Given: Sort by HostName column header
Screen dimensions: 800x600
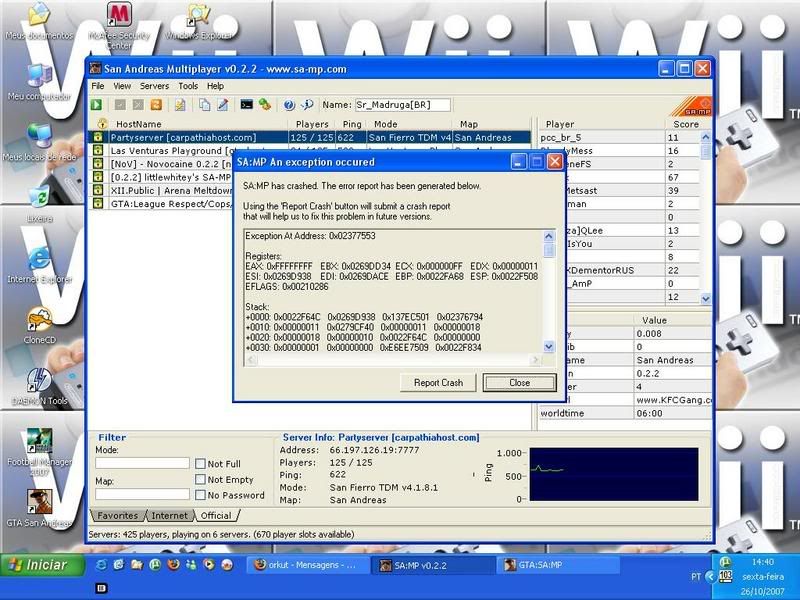Looking at the screenshot, I should coord(198,123).
